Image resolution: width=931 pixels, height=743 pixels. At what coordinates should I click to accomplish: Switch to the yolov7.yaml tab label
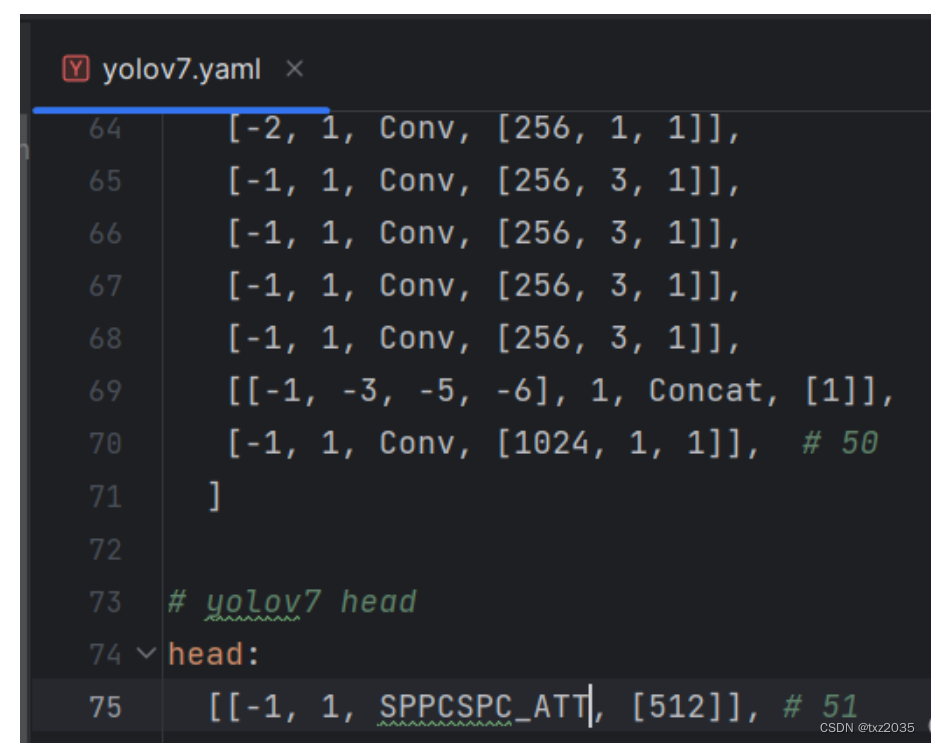180,69
